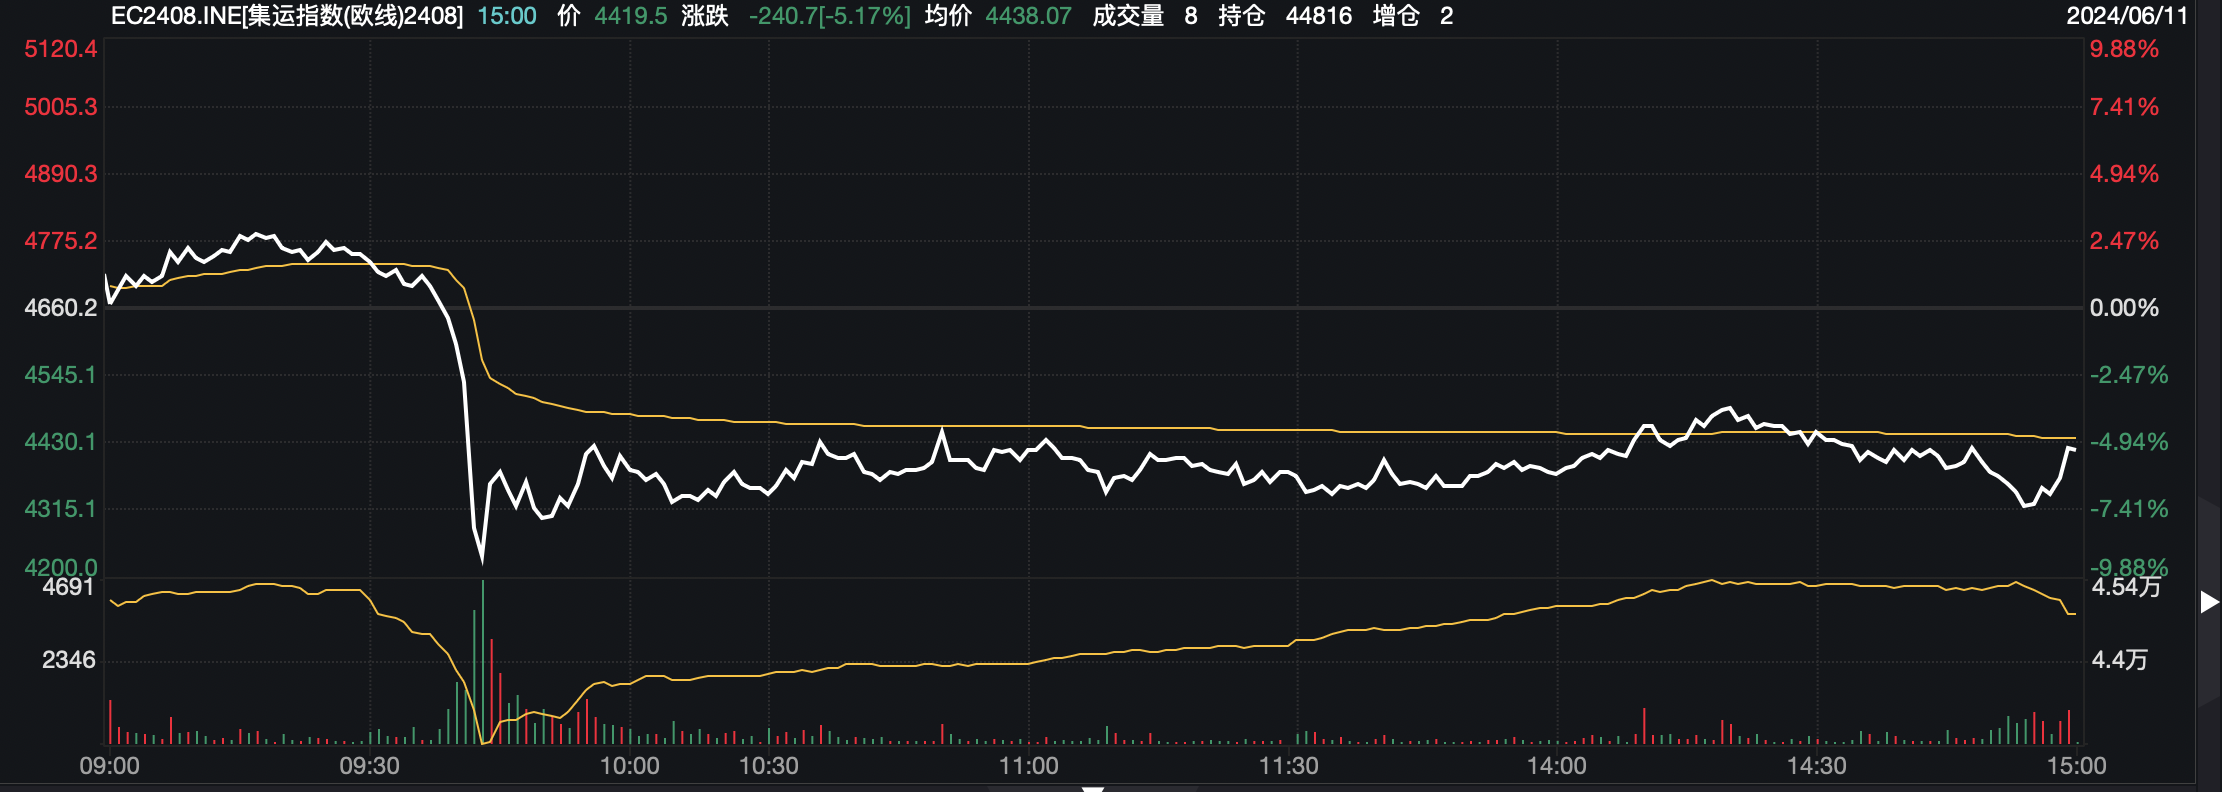Click the 5120.4 price axis label

61,49
